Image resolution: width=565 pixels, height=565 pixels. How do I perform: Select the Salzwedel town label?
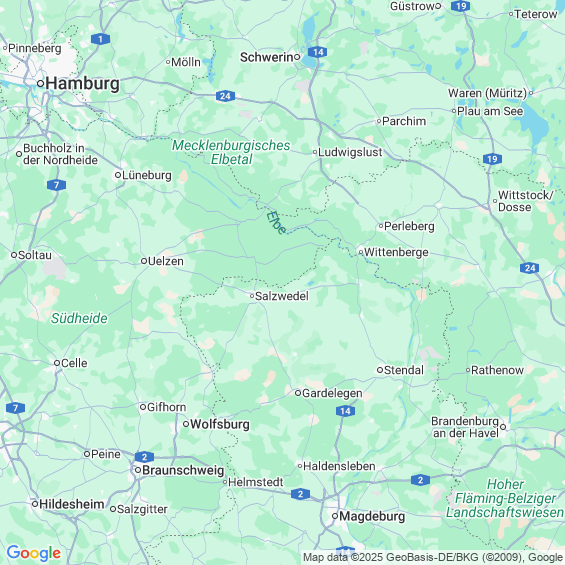pyautogui.click(x=282, y=296)
